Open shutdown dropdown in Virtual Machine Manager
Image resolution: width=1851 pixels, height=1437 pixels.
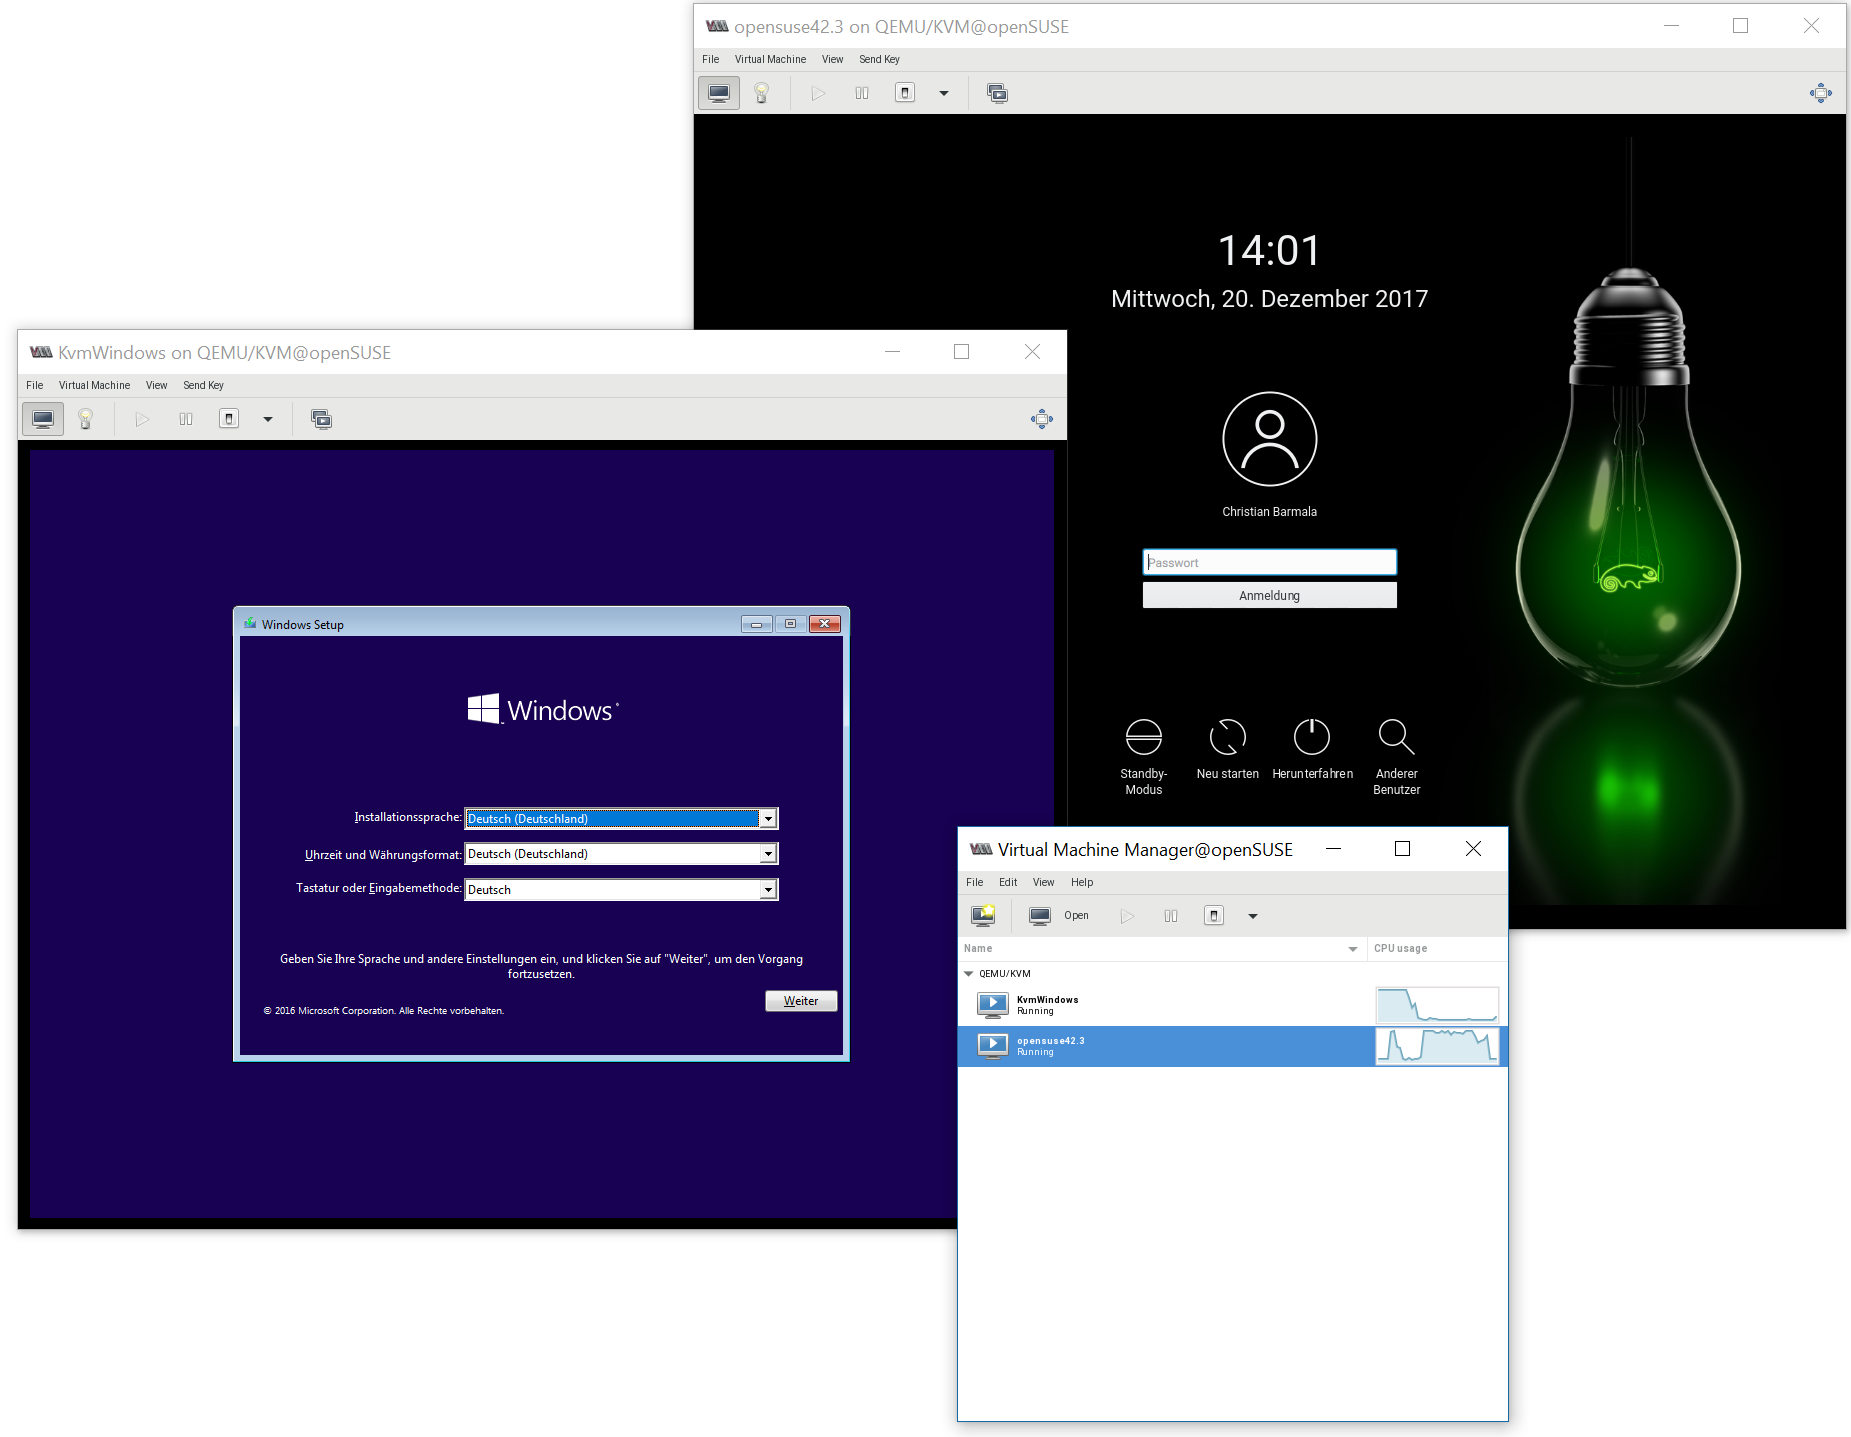[x=1253, y=915]
